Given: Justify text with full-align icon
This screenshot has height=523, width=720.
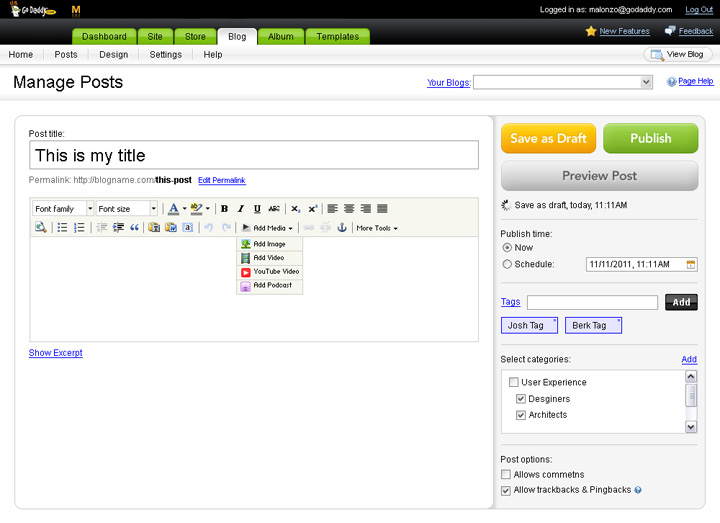Looking at the screenshot, I should point(382,209).
